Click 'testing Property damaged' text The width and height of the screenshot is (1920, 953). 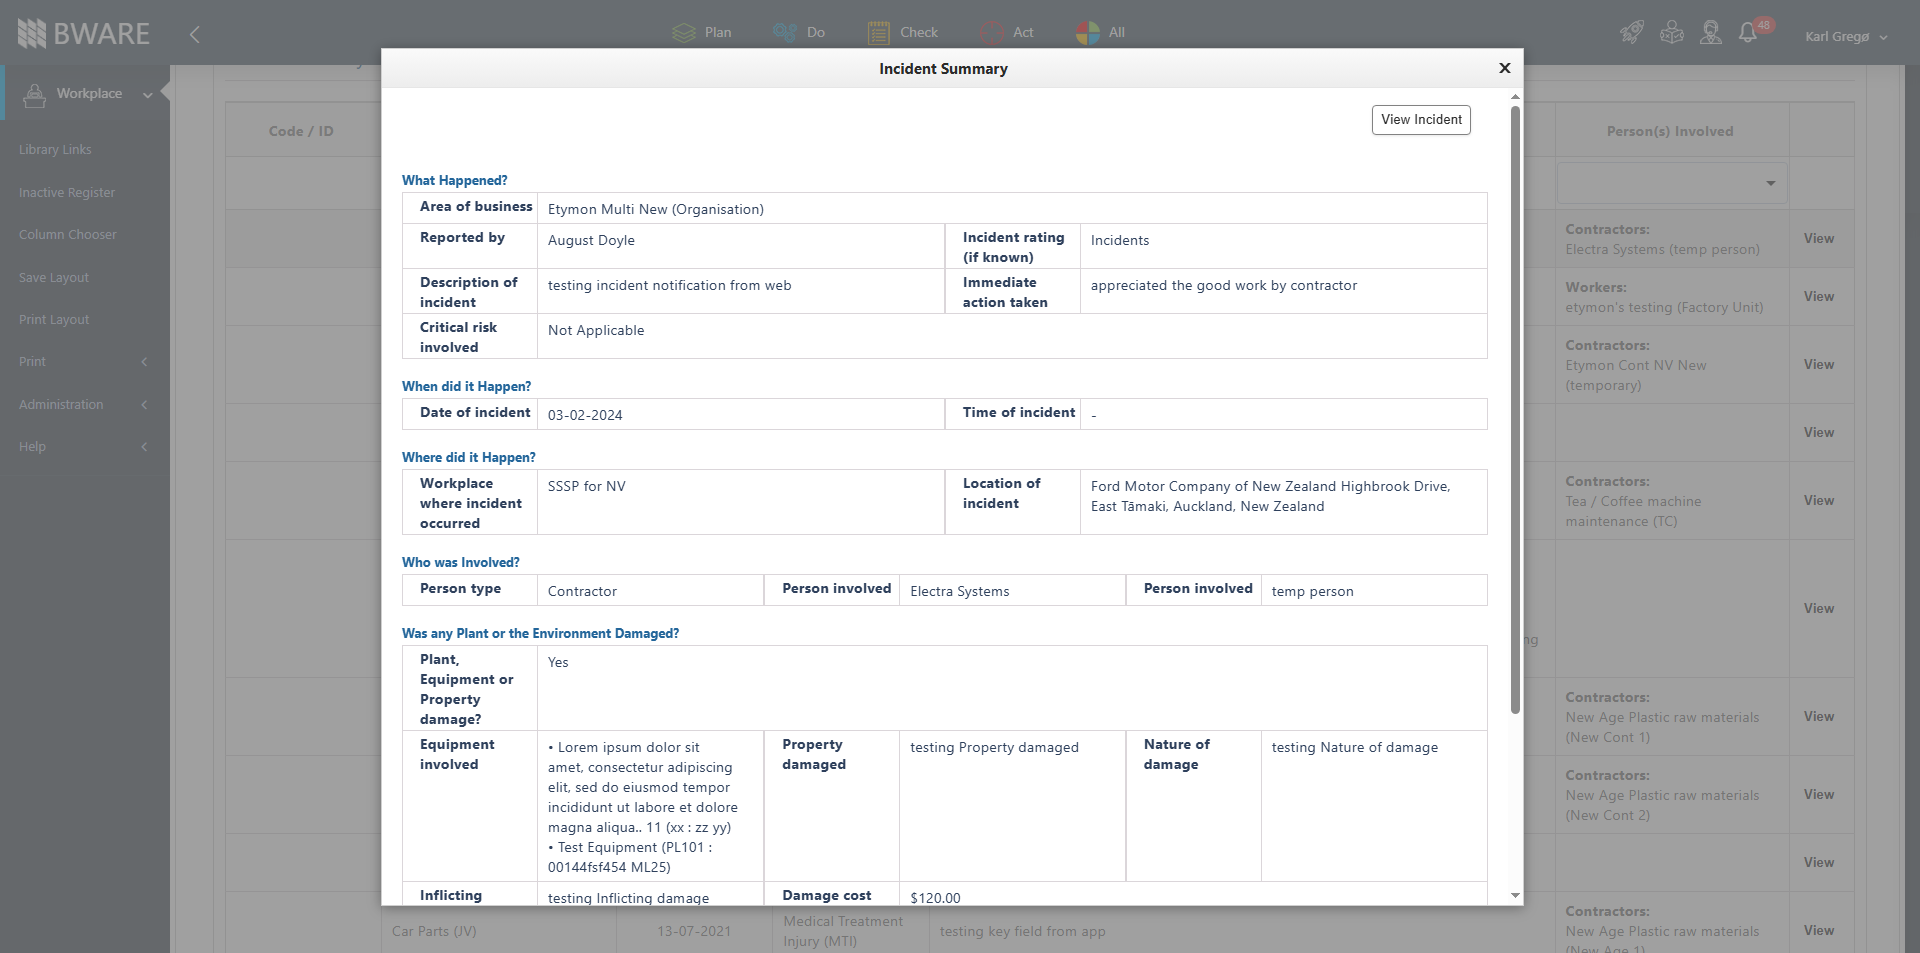[994, 747]
